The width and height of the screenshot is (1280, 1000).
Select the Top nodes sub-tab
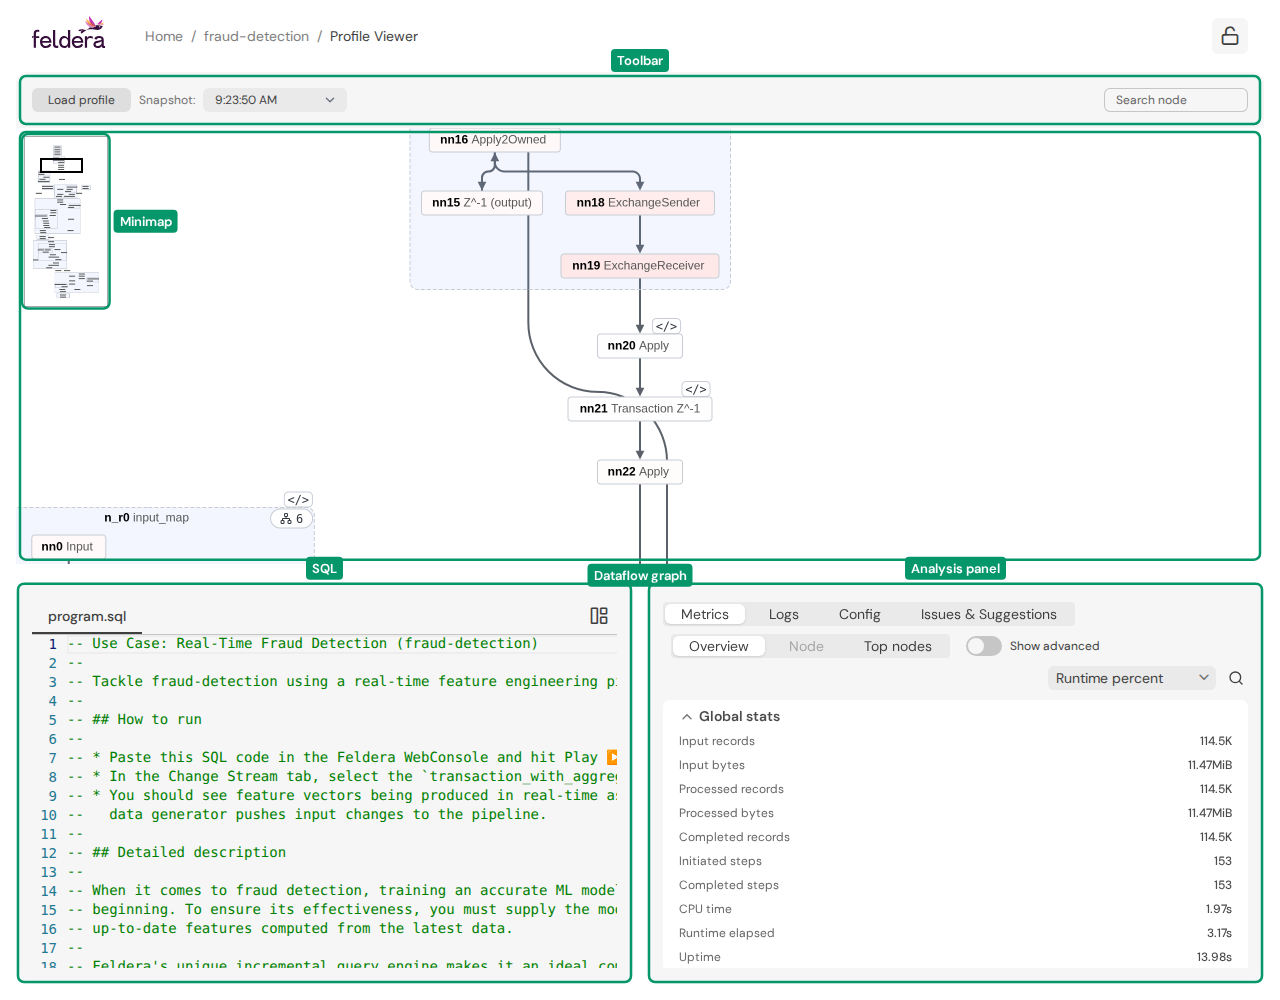point(898,646)
